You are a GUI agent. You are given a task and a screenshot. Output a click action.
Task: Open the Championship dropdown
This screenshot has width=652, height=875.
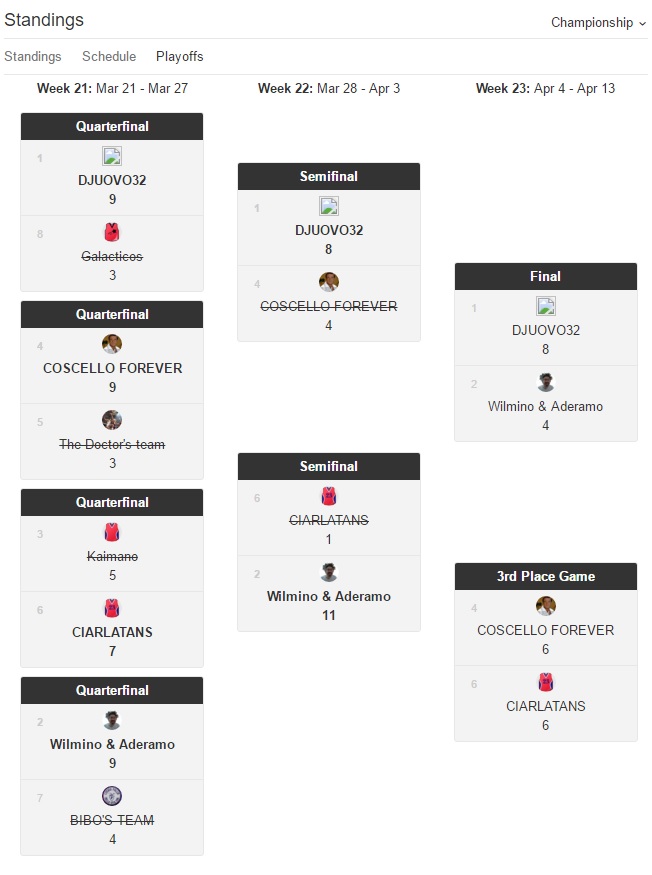click(x=598, y=22)
